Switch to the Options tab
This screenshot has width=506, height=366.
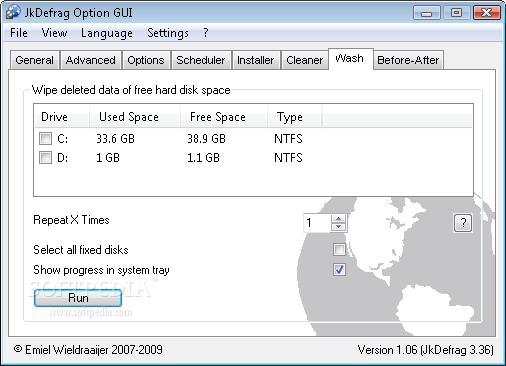146,60
